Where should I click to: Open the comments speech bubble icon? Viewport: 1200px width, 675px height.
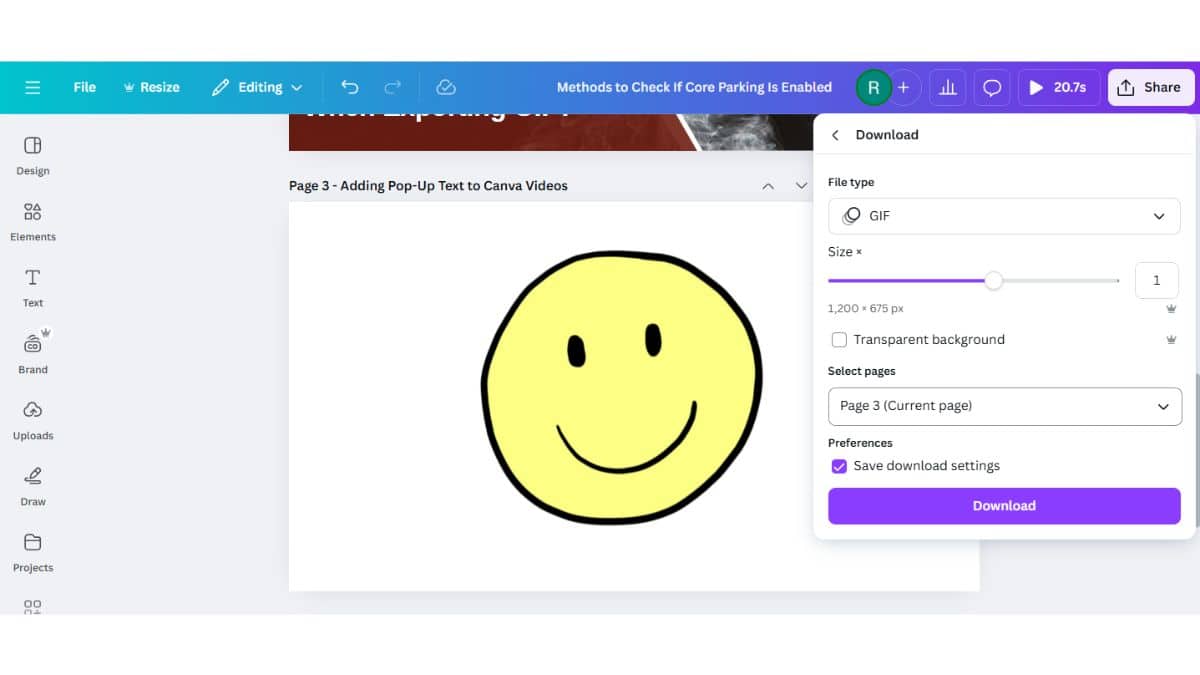pos(992,87)
